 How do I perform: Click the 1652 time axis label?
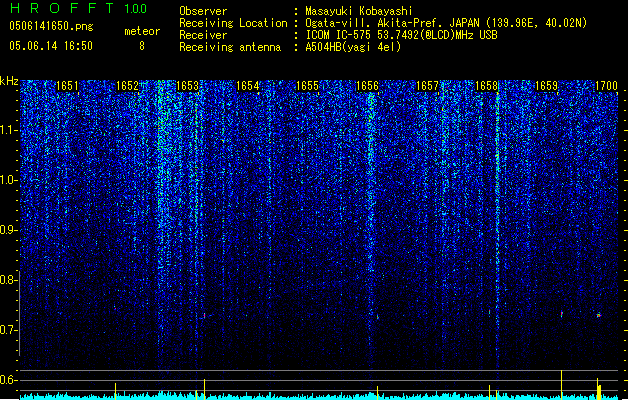pyautogui.click(x=127, y=86)
